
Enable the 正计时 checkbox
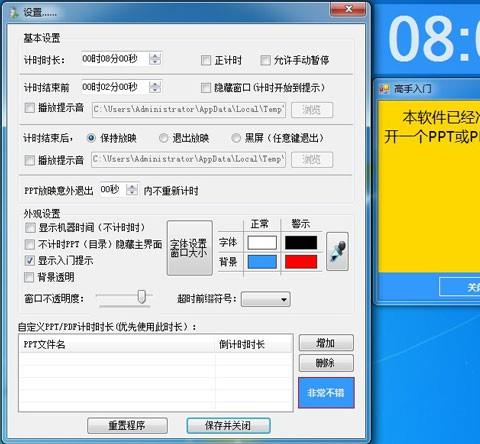click(206, 60)
